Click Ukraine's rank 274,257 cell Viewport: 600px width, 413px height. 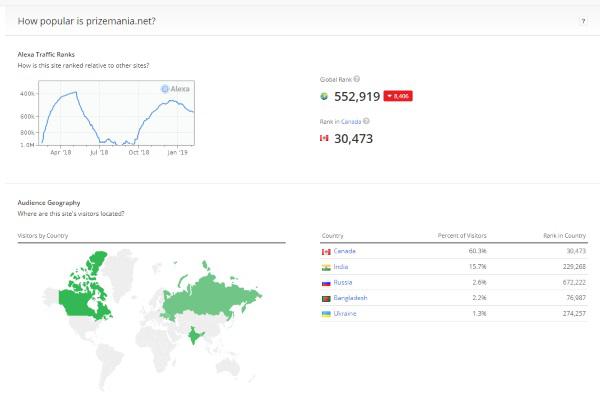(574, 313)
